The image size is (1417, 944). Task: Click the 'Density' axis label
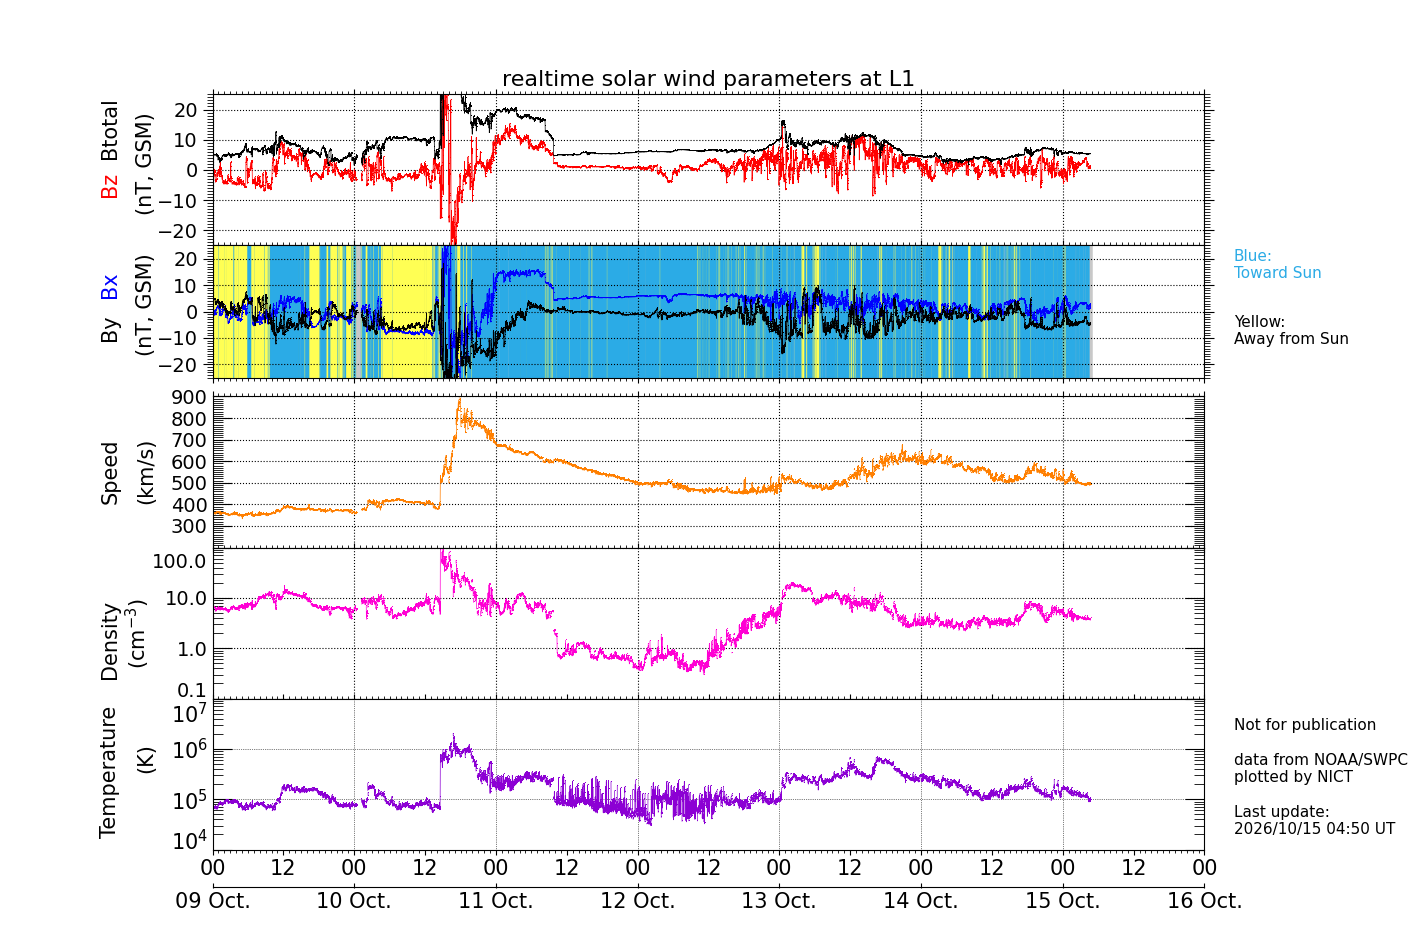tap(110, 642)
